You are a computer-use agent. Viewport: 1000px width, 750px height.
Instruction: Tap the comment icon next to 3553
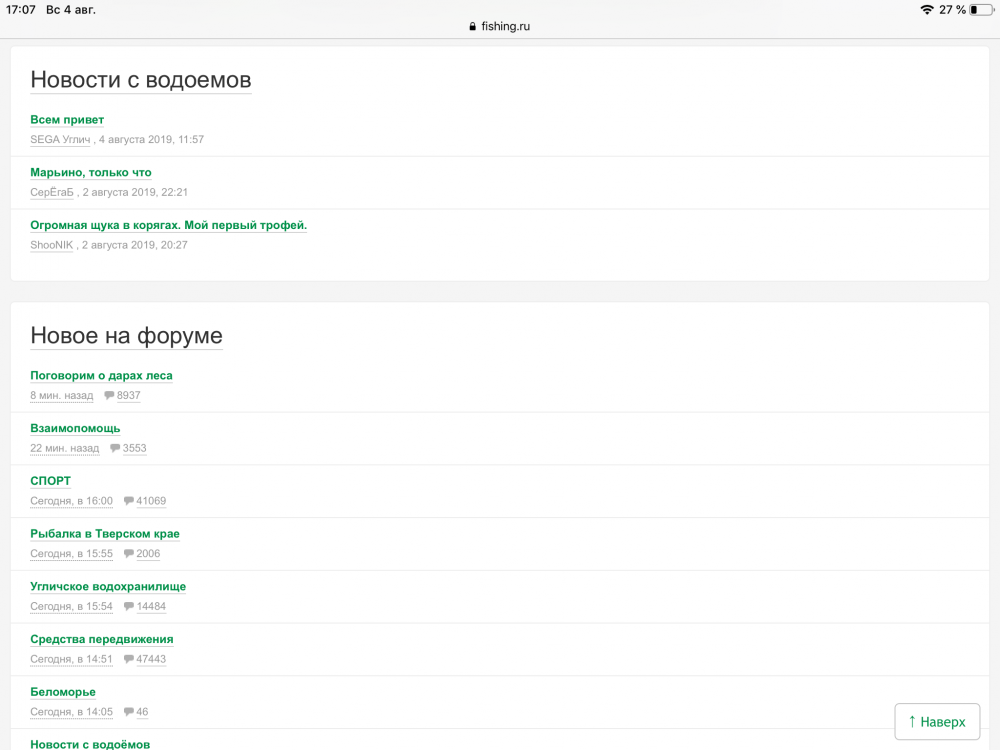coord(115,448)
